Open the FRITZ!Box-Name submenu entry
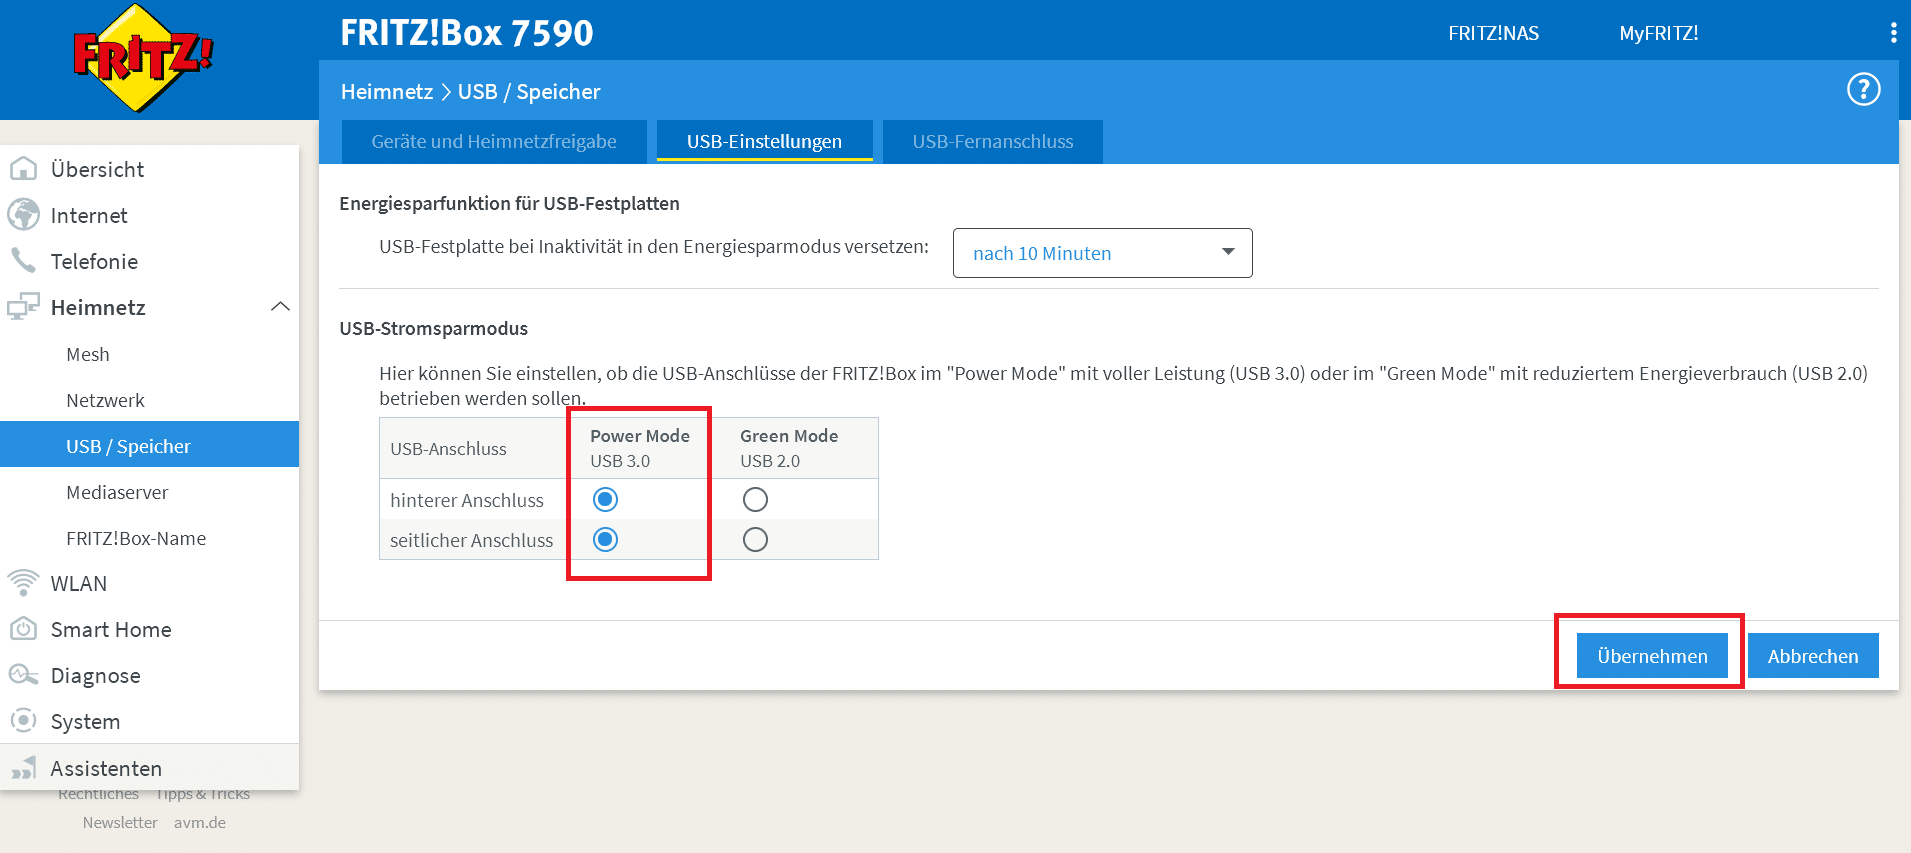This screenshot has width=1911, height=853. (150, 538)
